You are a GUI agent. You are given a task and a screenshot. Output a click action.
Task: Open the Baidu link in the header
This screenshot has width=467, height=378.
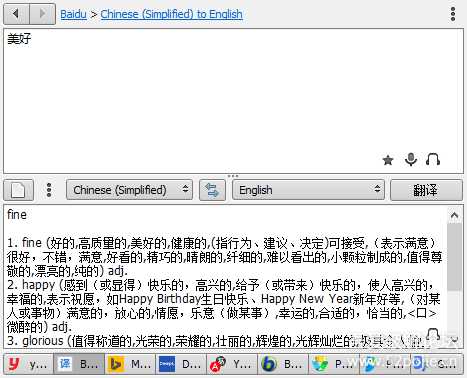[73, 14]
